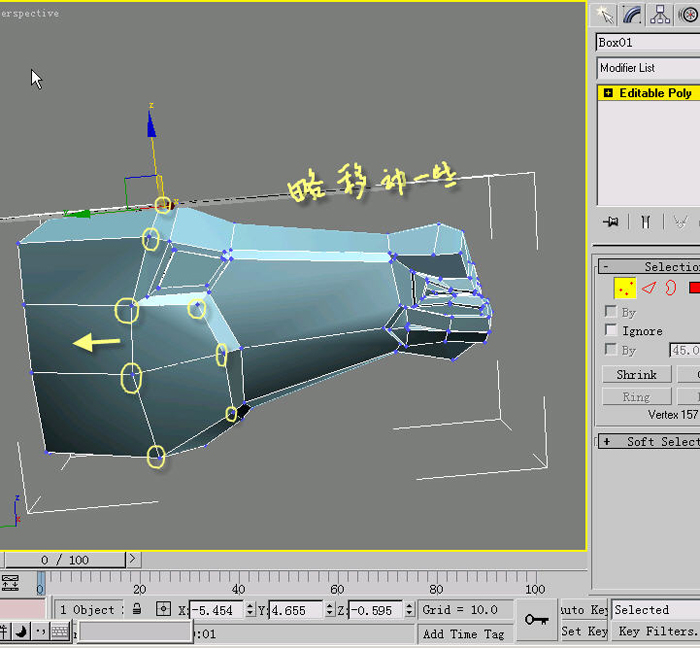Click frame 40 on the track bar
Viewport: 700px width, 648px height.
point(238,589)
